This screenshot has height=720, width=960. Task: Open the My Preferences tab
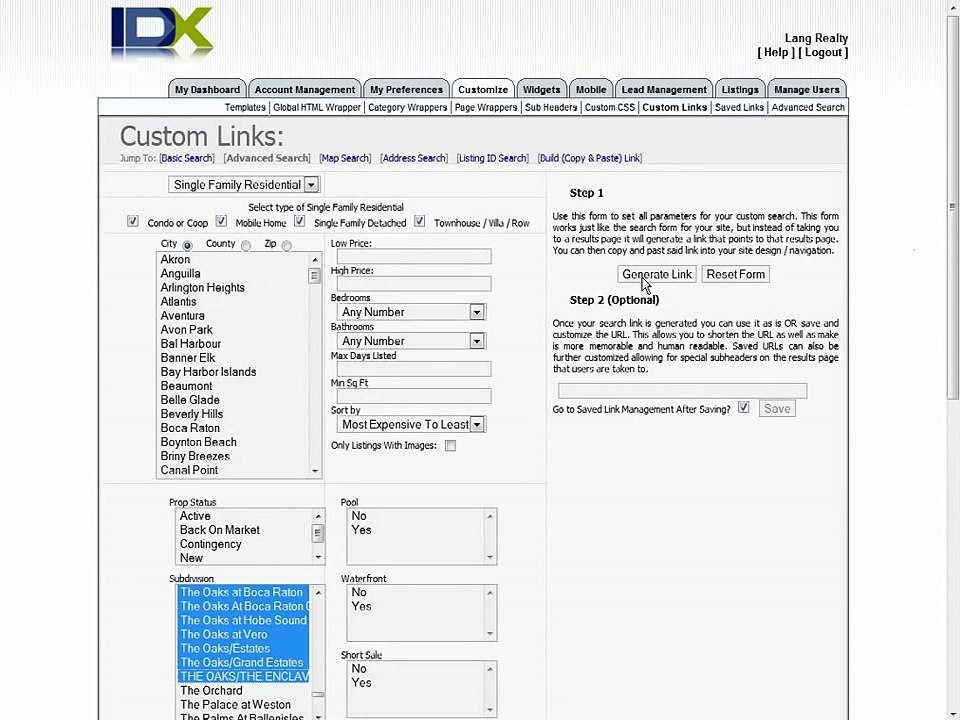[x=407, y=89]
